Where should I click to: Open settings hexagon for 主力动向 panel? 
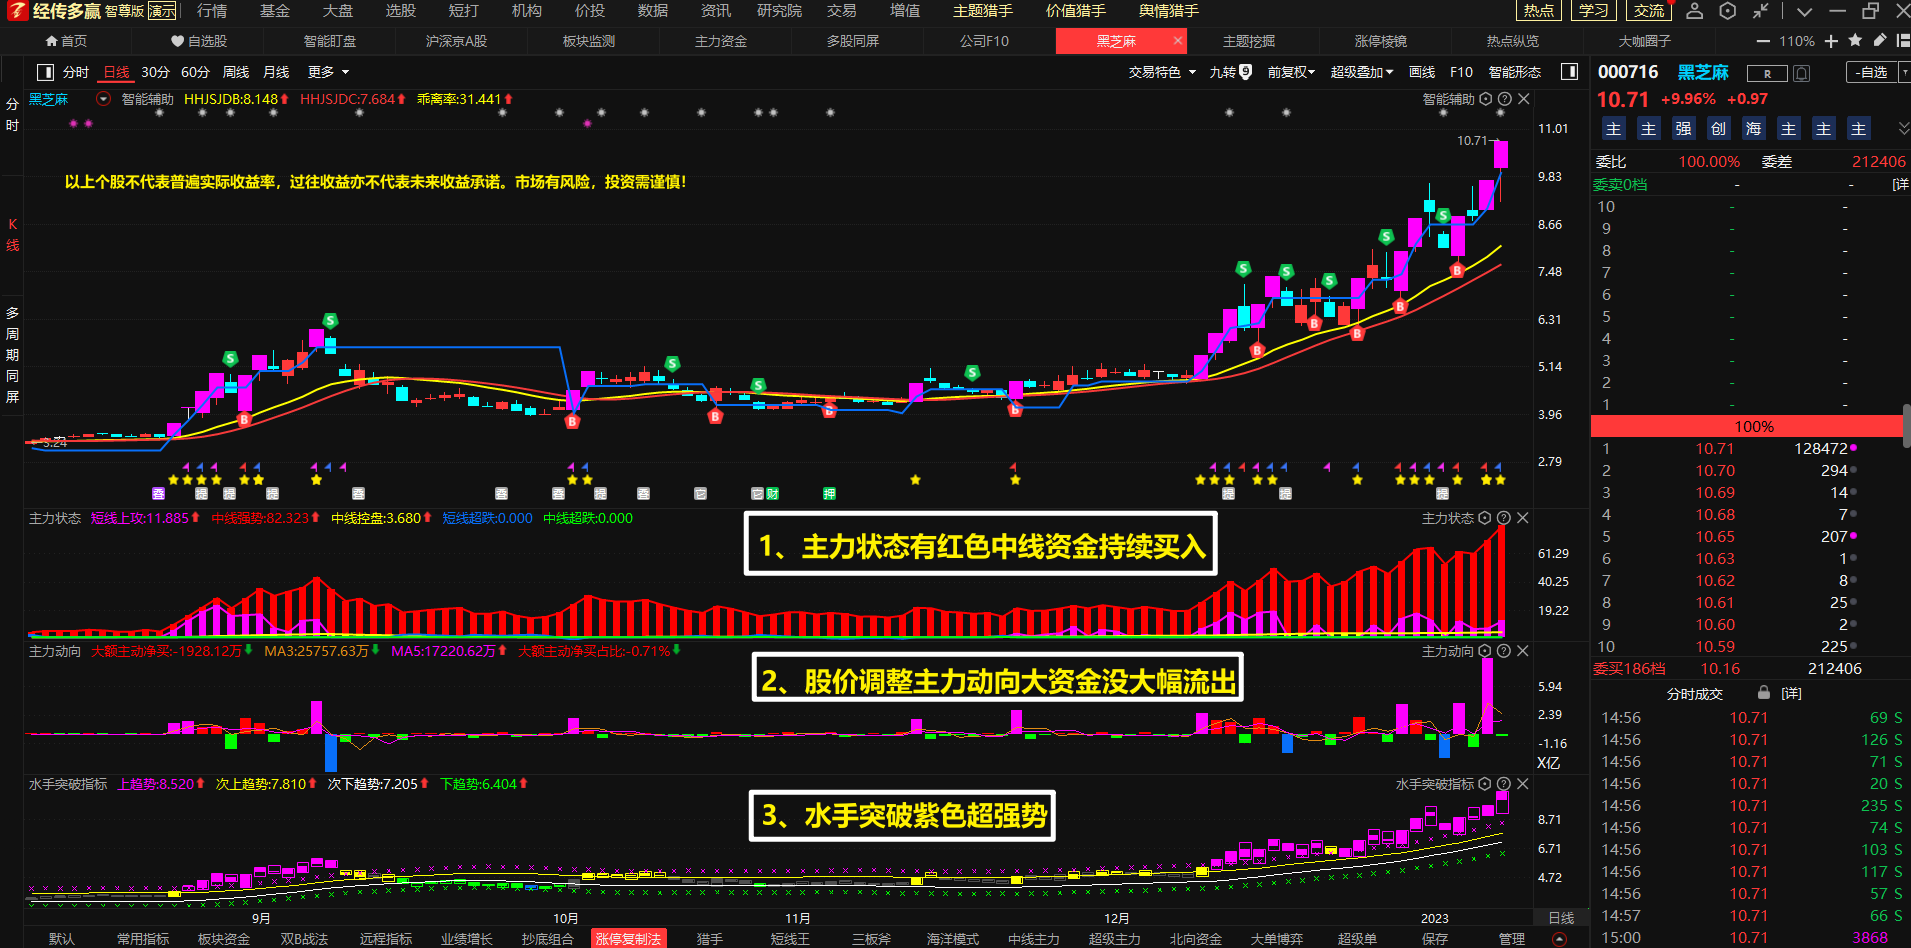tap(1485, 651)
